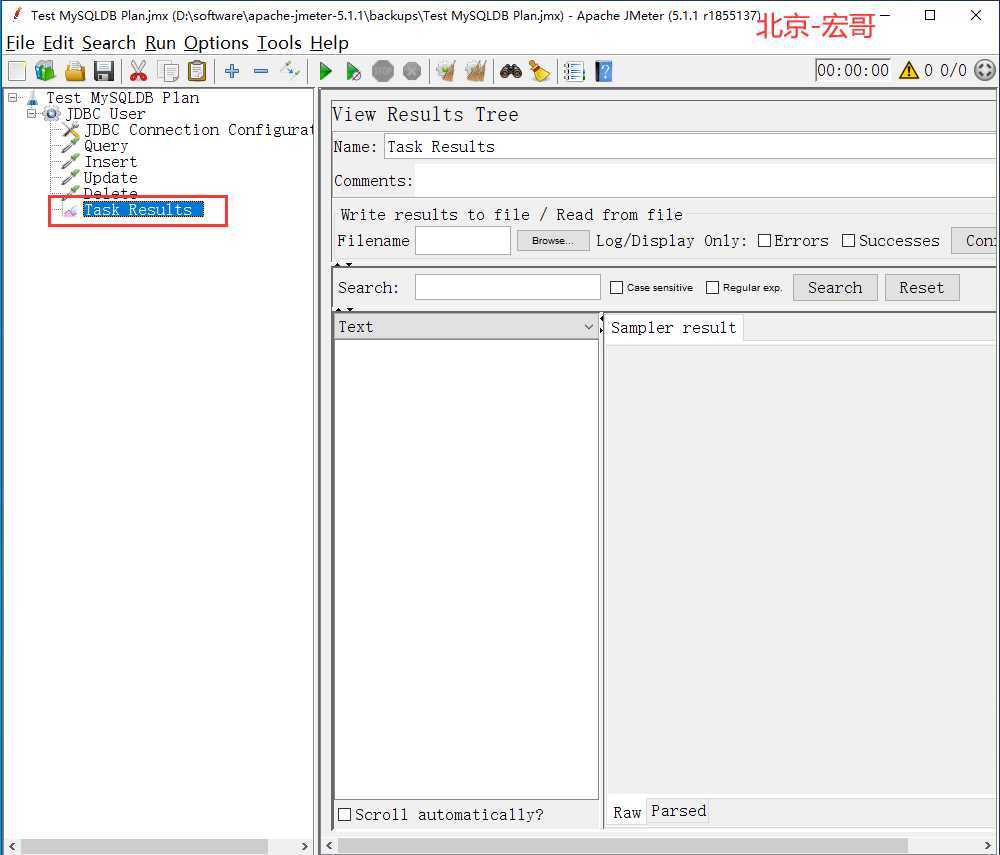Collapse the Test MySQLDB Plan tree node

pos(13,98)
